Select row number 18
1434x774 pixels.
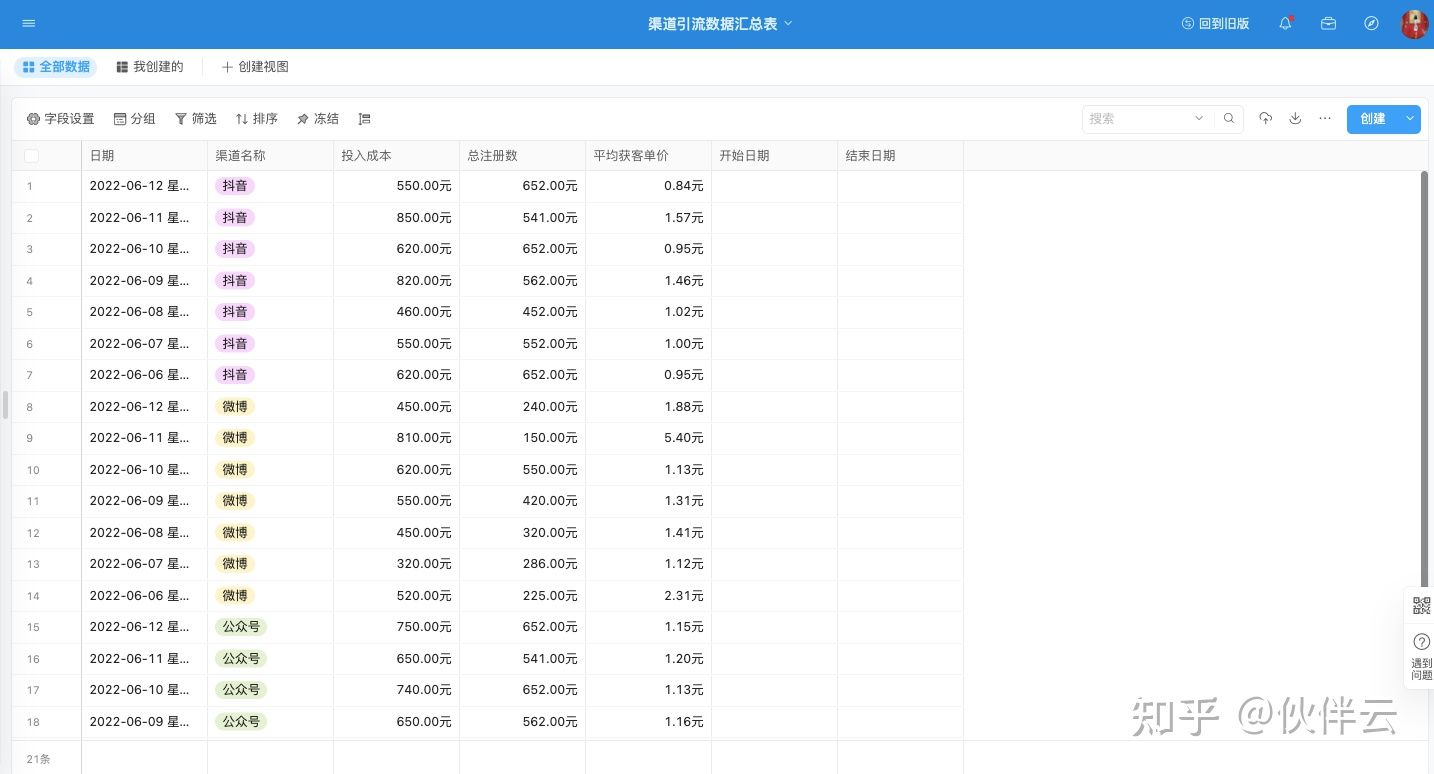33,722
